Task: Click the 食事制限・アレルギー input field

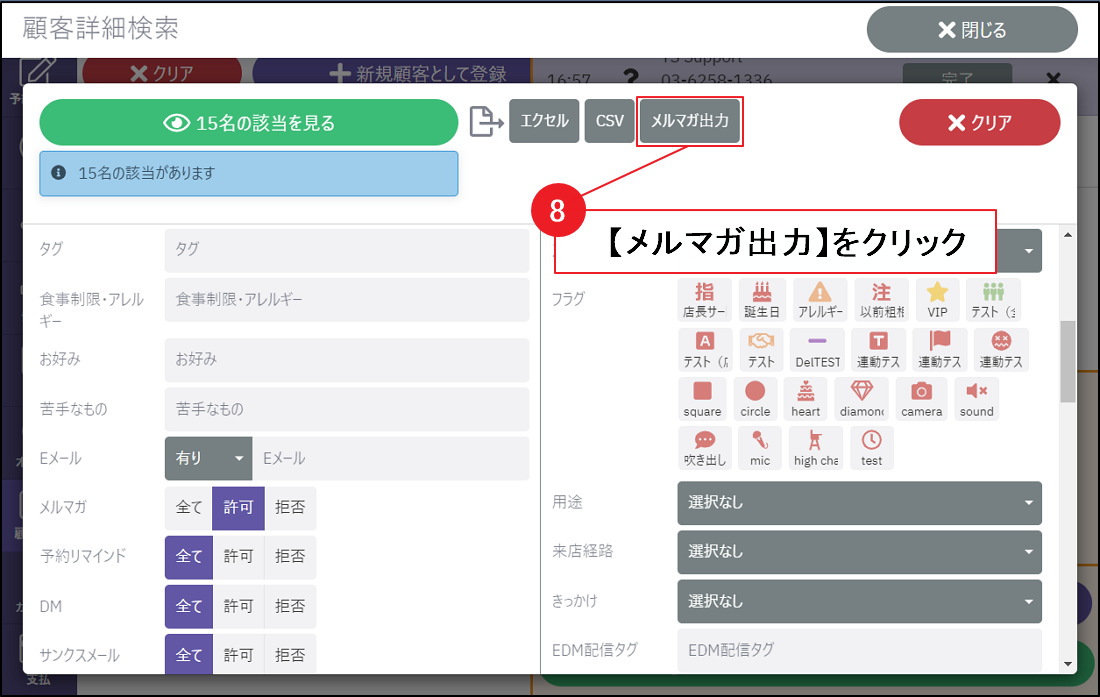Action: [x=346, y=299]
